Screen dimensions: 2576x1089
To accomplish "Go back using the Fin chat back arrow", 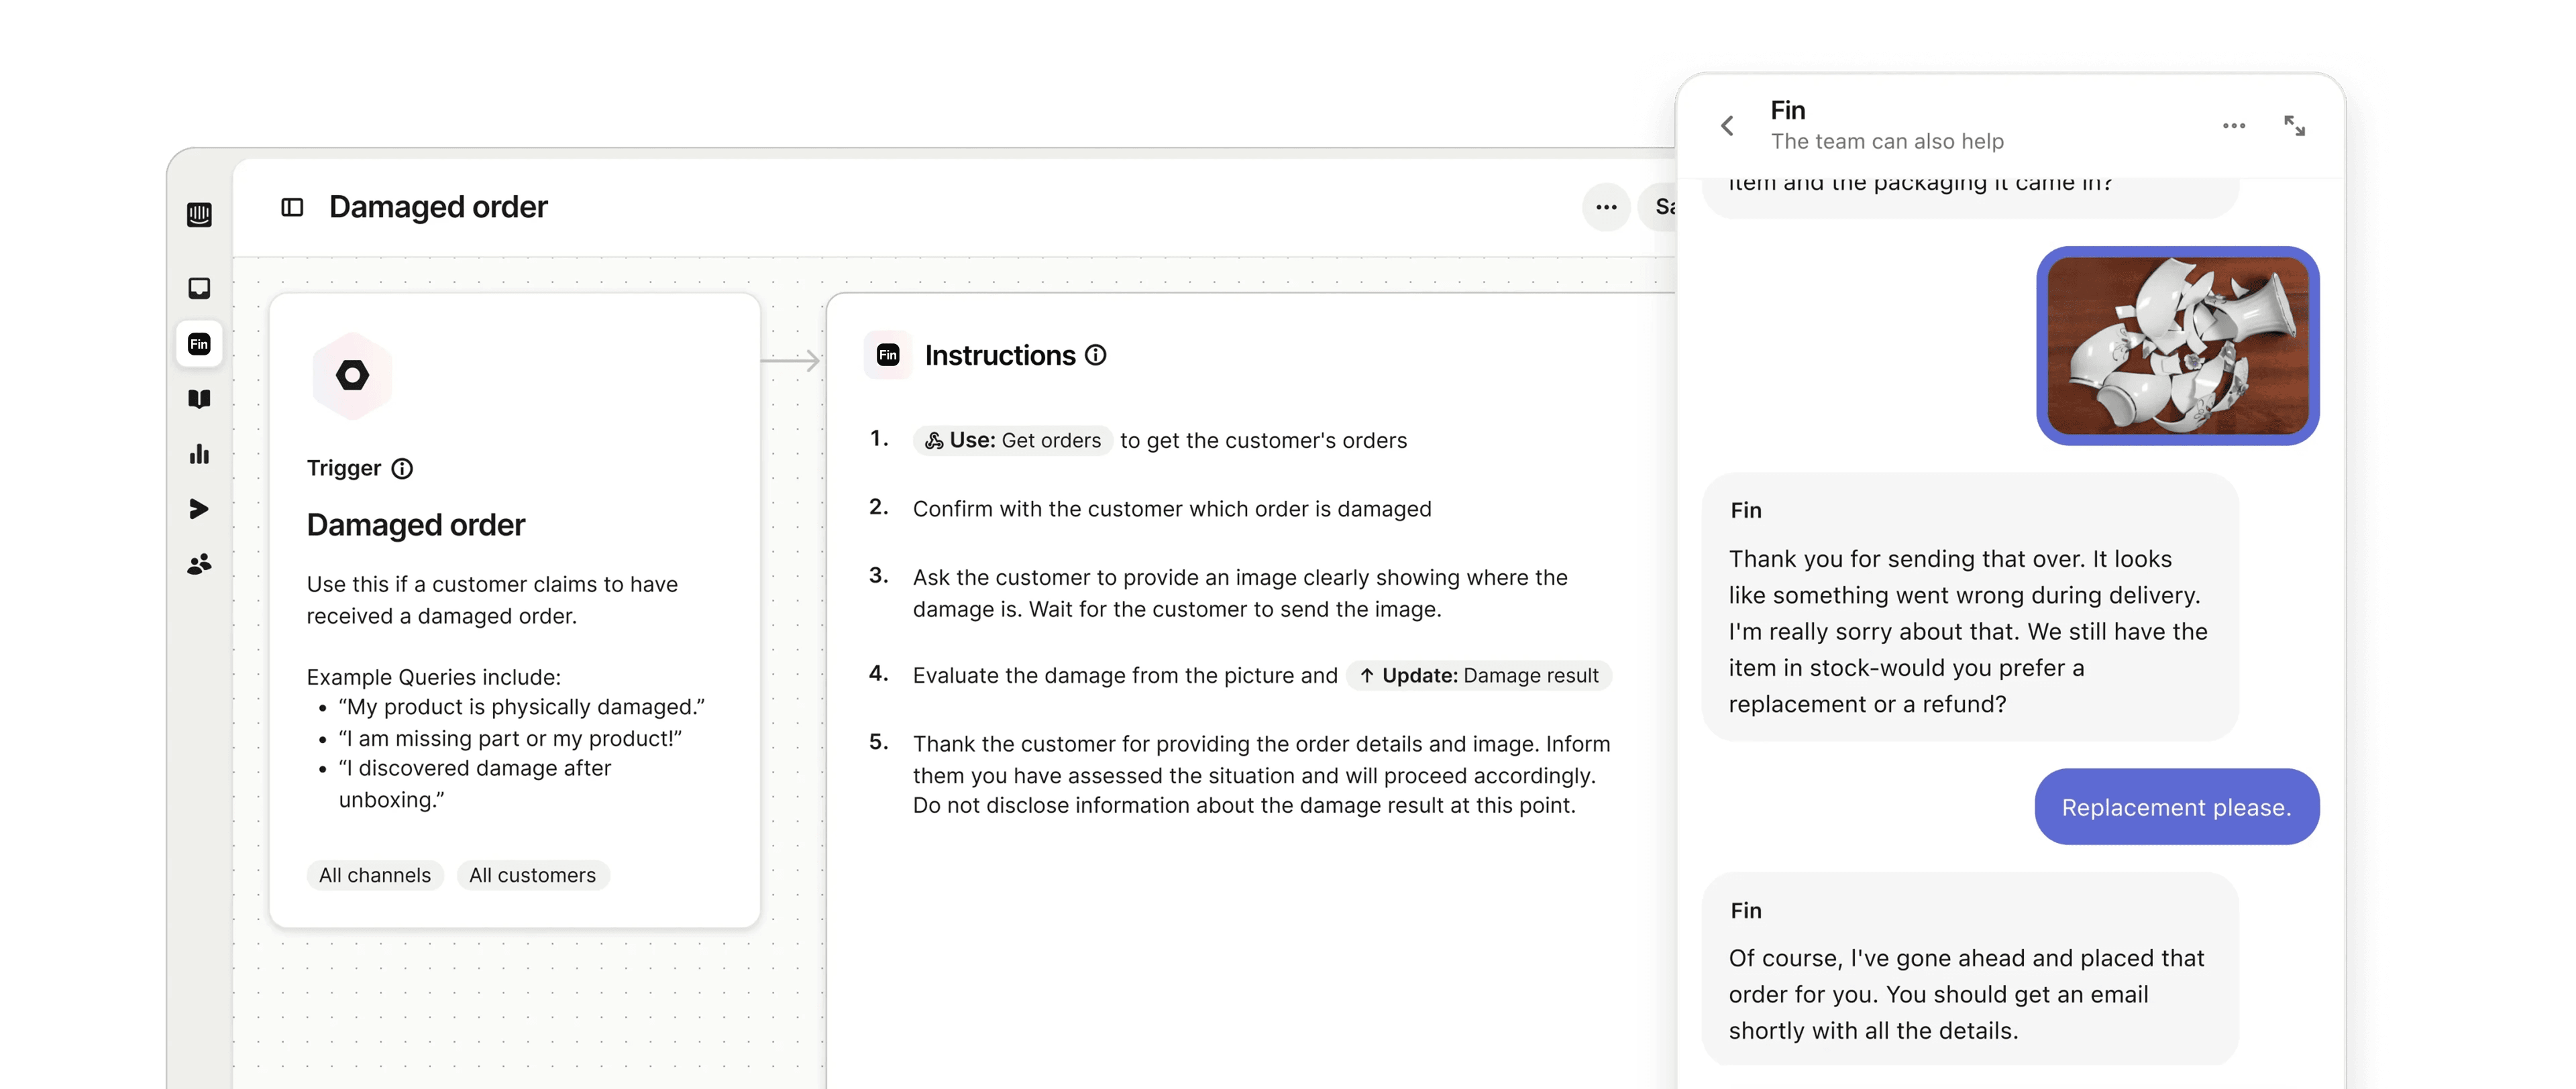I will pos(1727,126).
